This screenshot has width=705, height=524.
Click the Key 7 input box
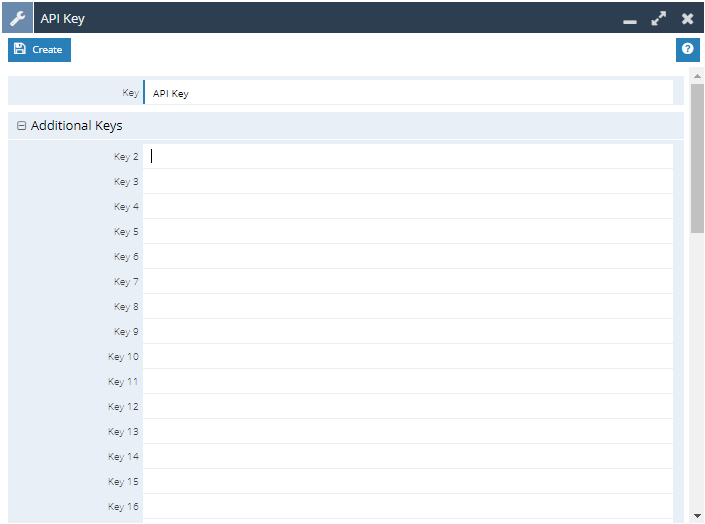[408, 281]
